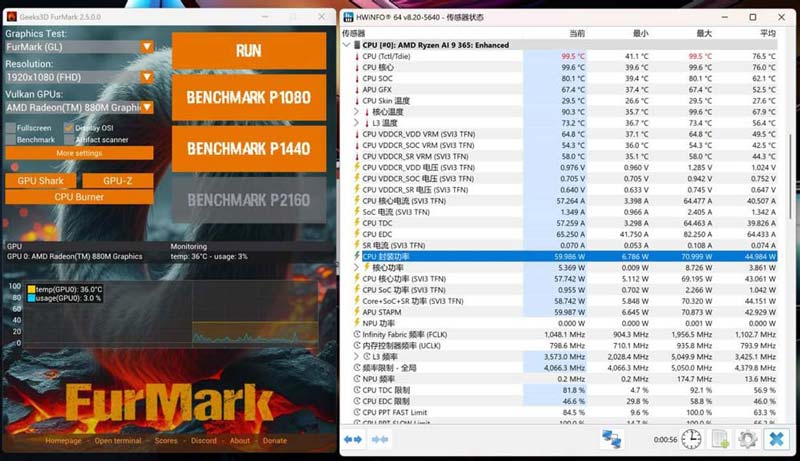Click the 传感器 column header
800x461 pixels.
point(353,33)
